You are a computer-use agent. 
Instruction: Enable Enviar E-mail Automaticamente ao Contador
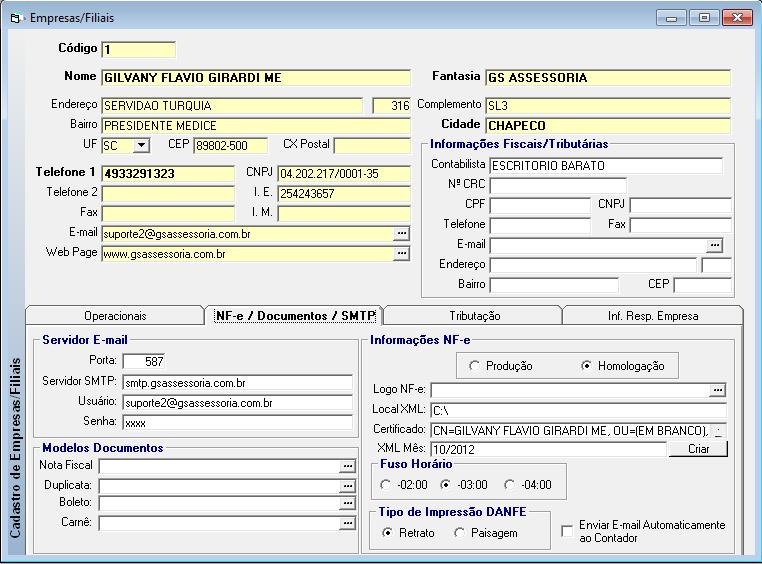568,531
